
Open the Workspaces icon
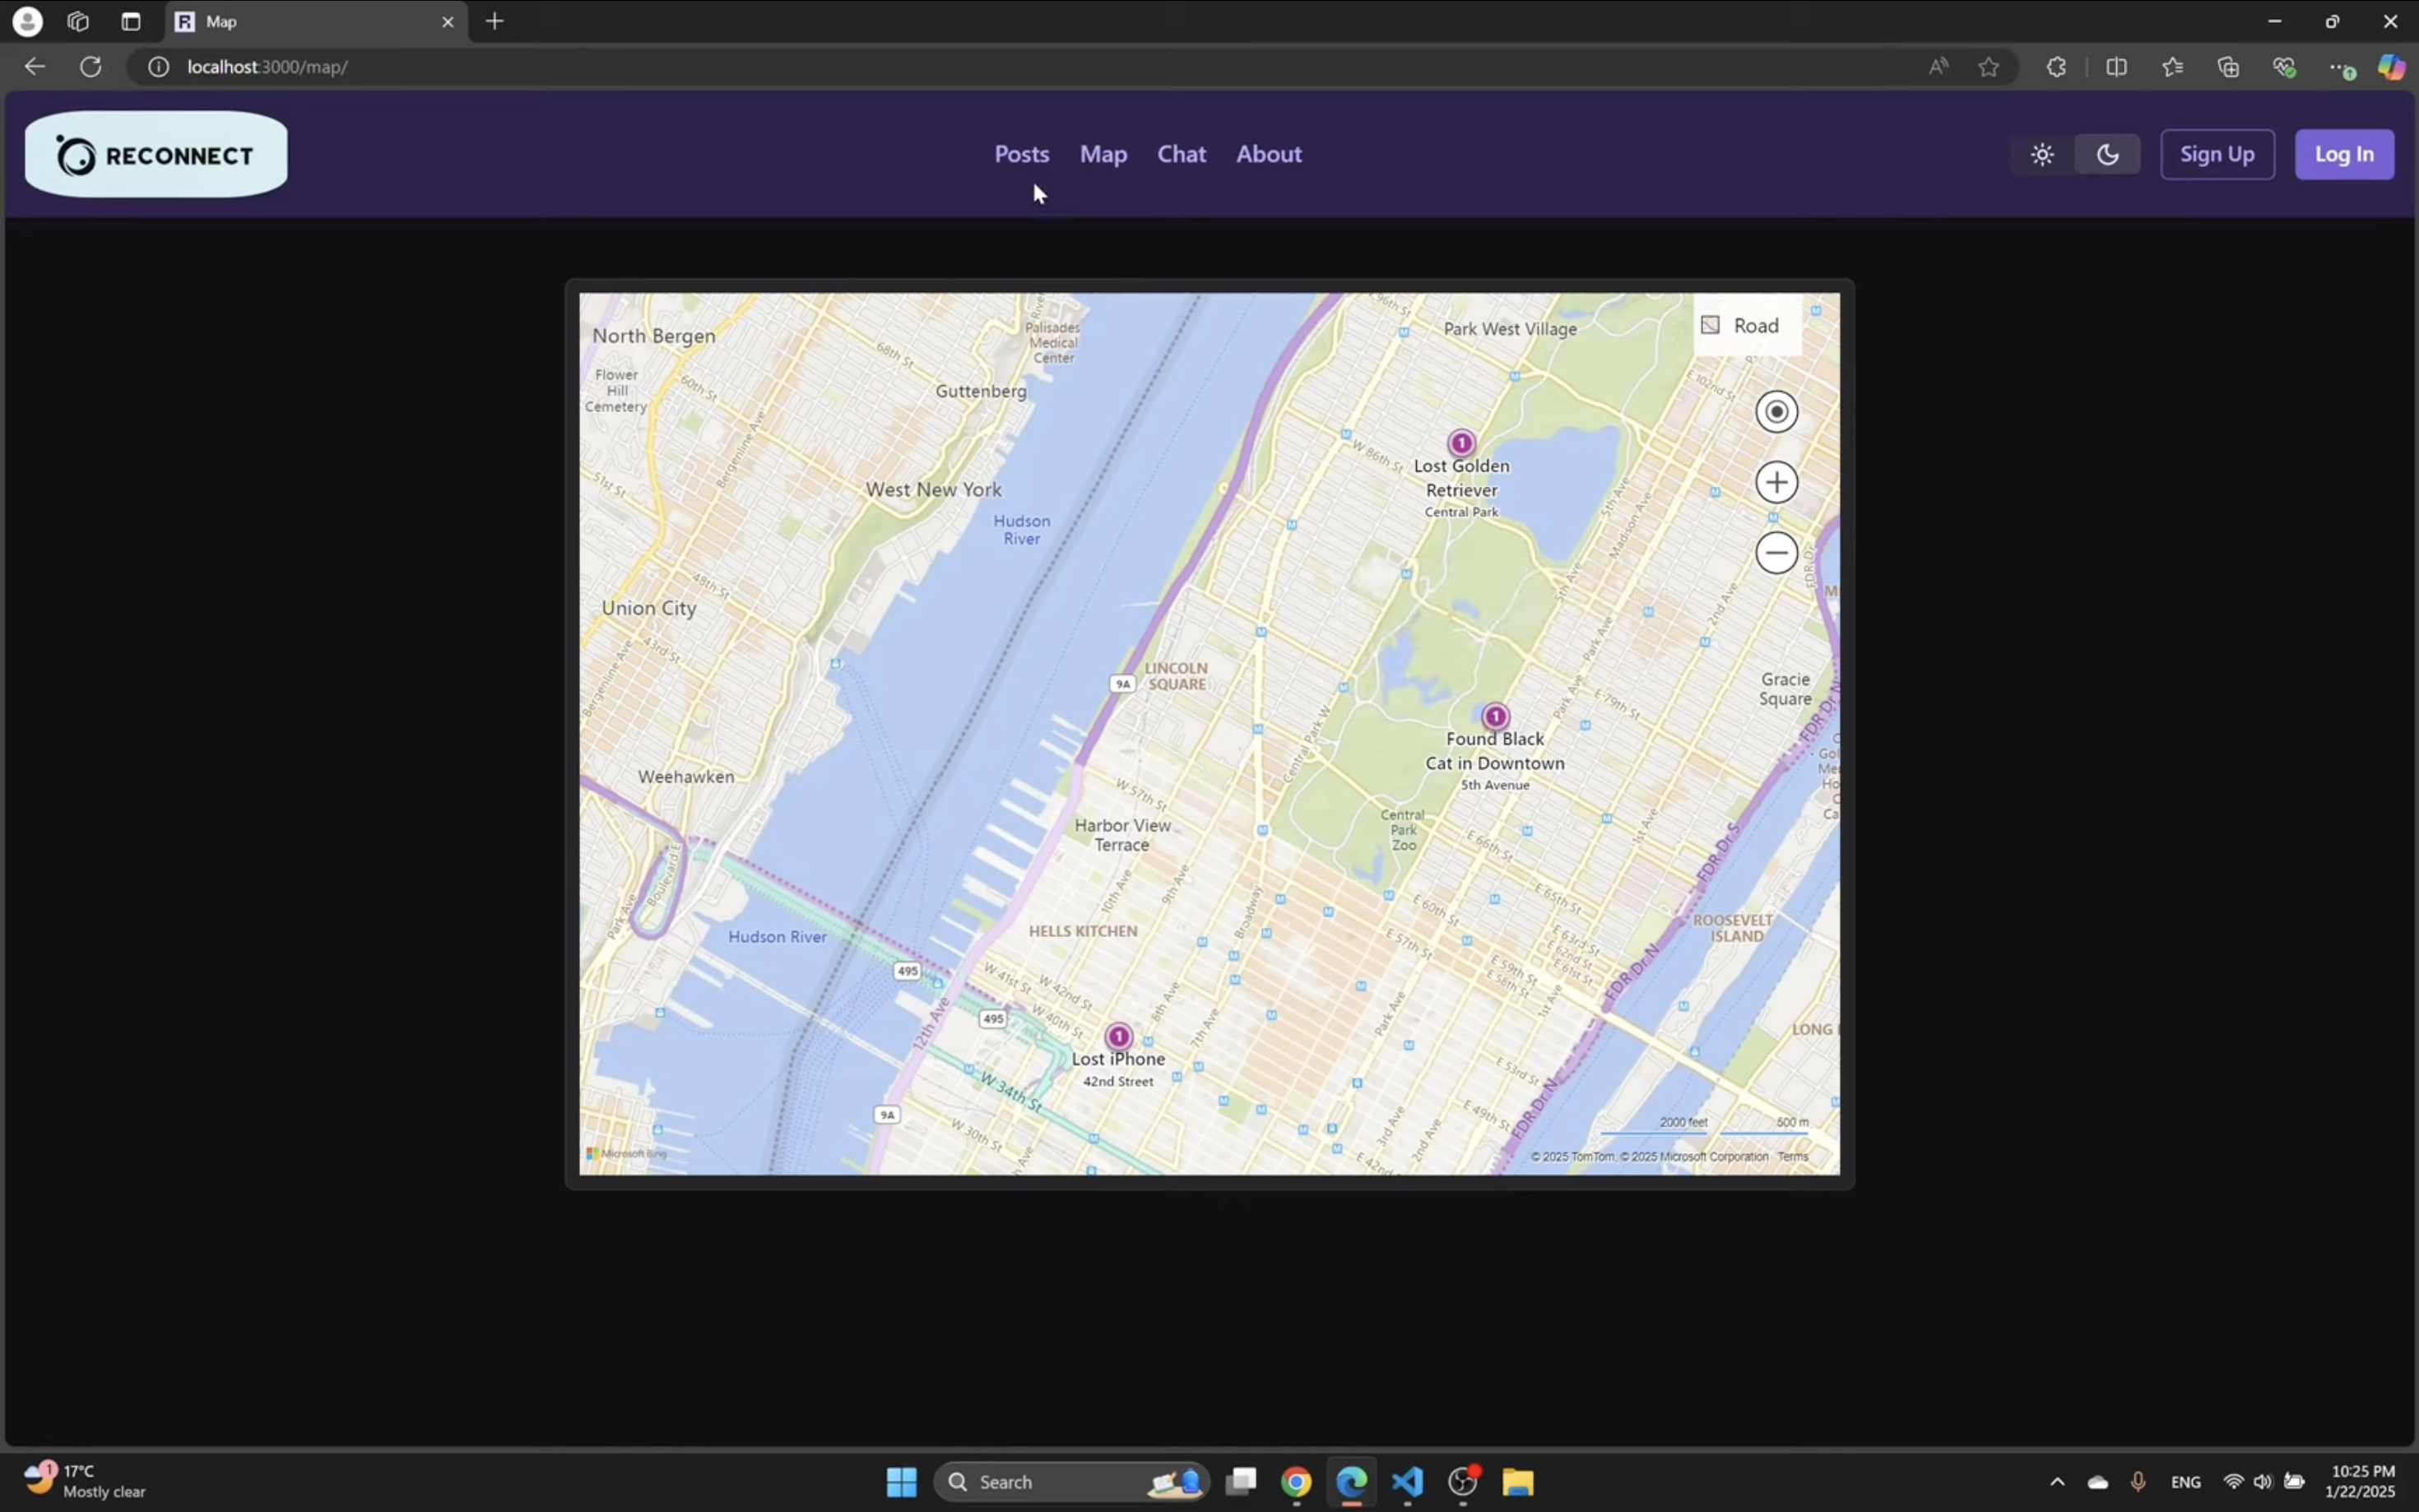click(78, 21)
